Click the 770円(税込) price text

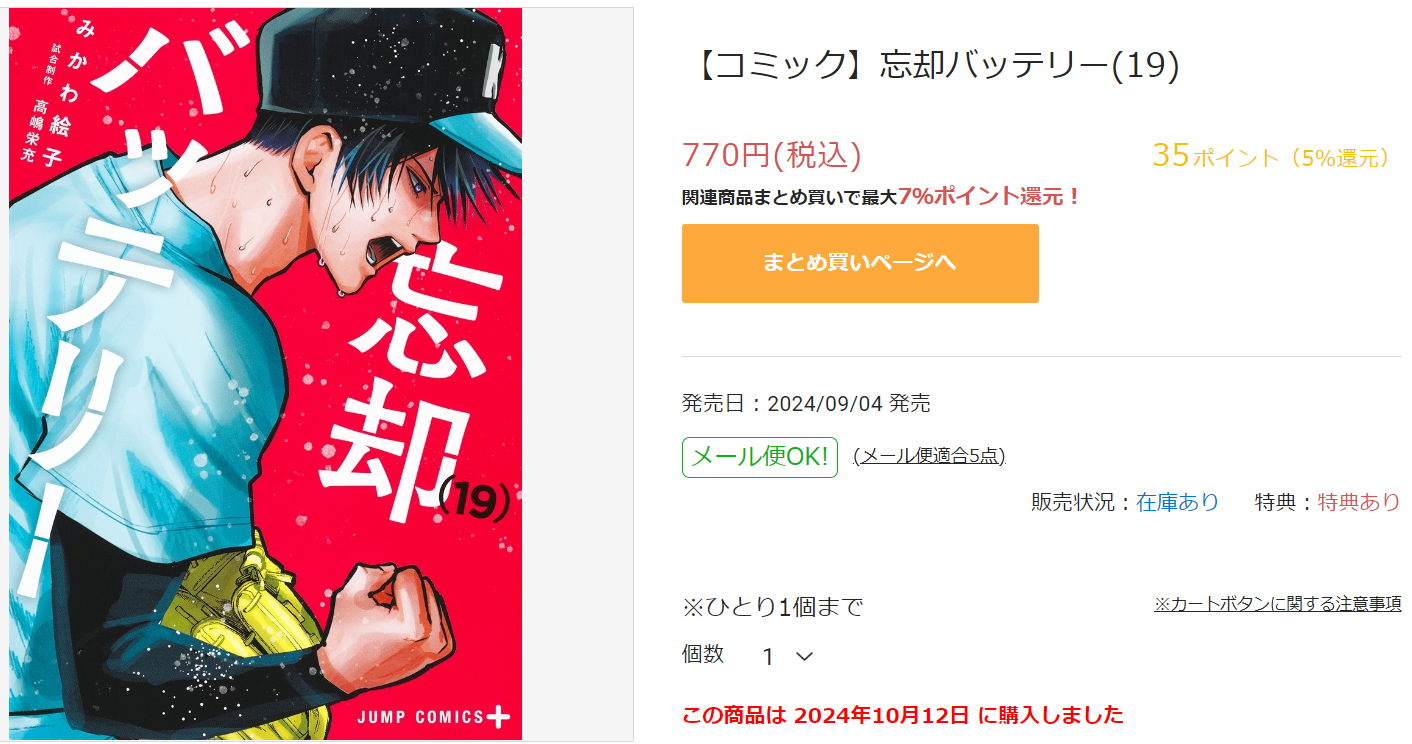click(x=771, y=155)
